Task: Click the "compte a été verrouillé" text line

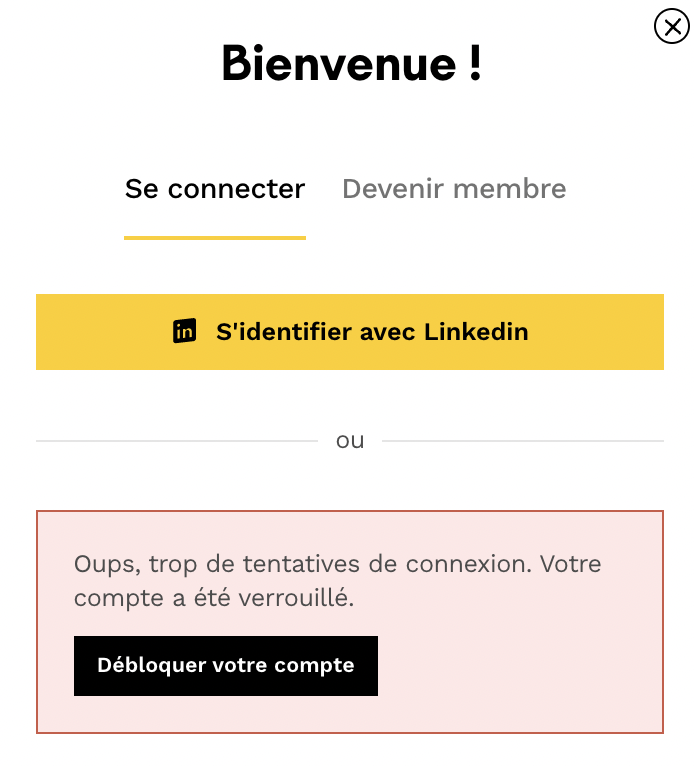Action: pos(215,599)
